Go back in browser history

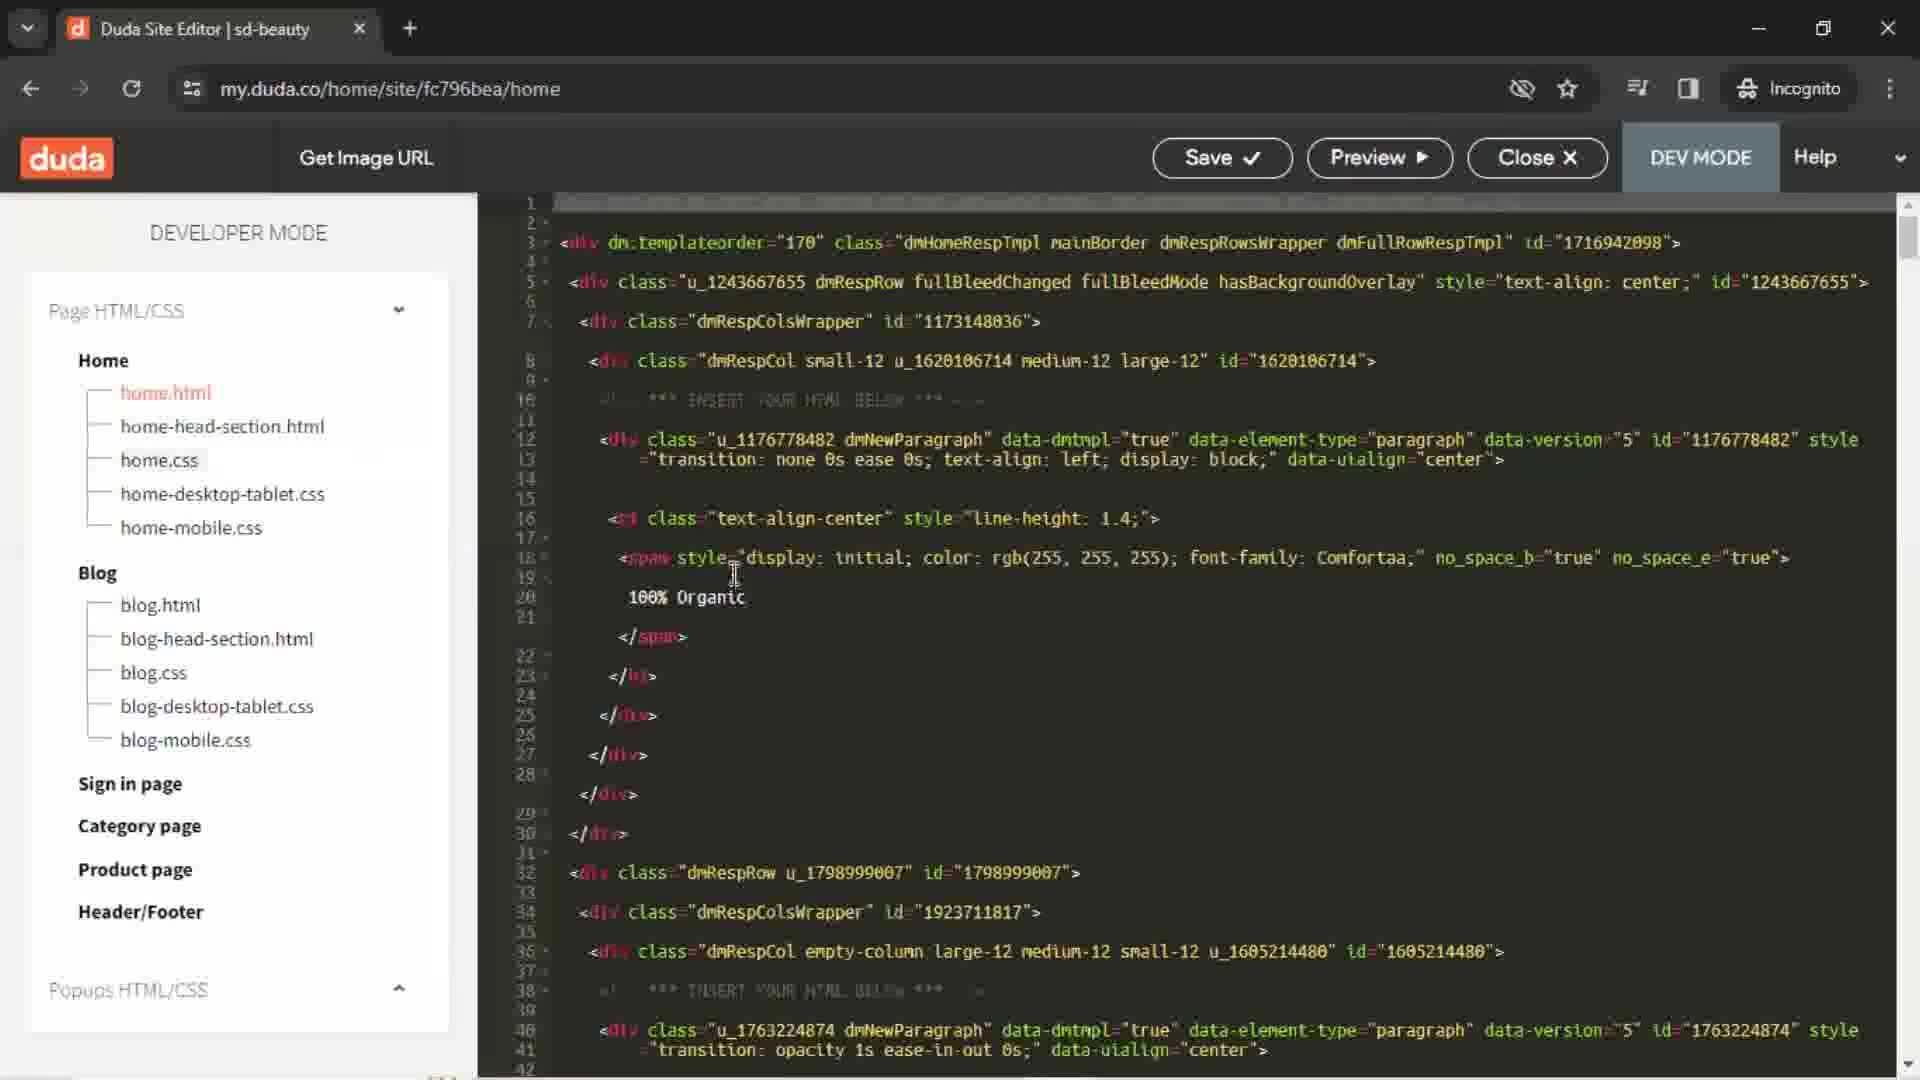click(31, 89)
